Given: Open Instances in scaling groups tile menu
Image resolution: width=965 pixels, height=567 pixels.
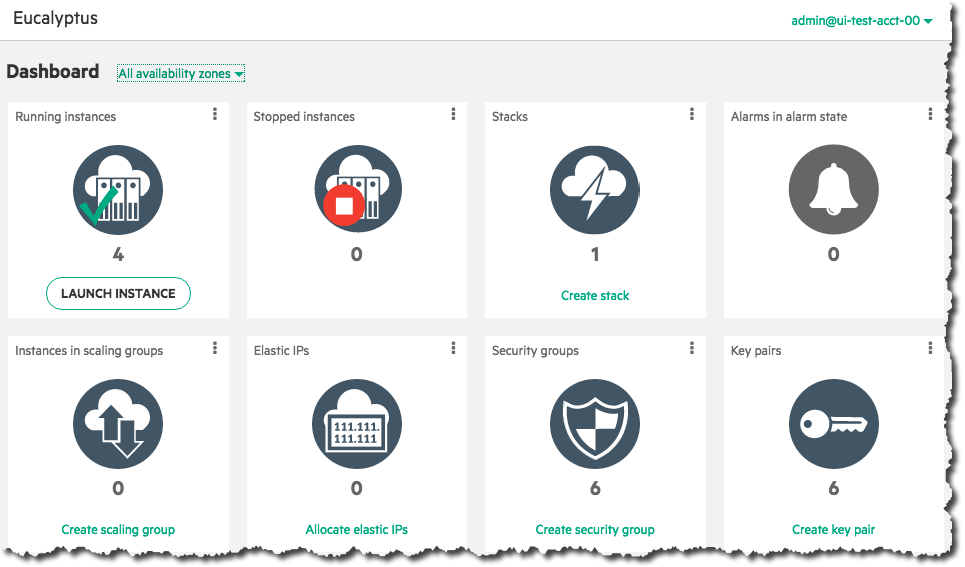Looking at the screenshot, I should (215, 348).
